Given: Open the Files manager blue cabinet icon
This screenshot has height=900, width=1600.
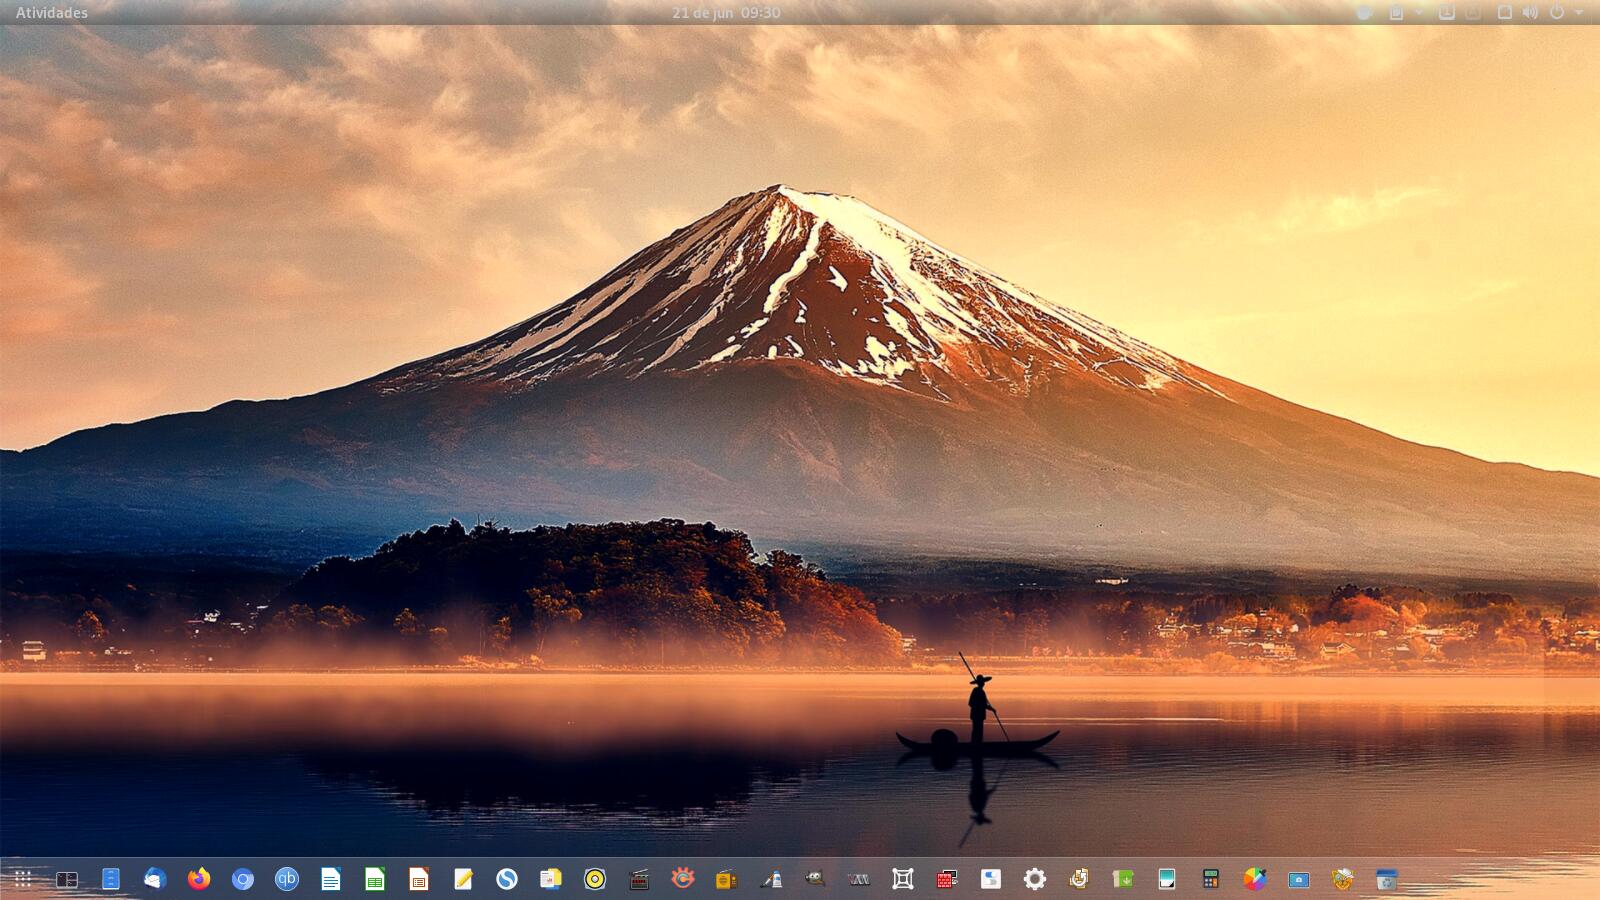Looking at the screenshot, I should (x=111, y=879).
